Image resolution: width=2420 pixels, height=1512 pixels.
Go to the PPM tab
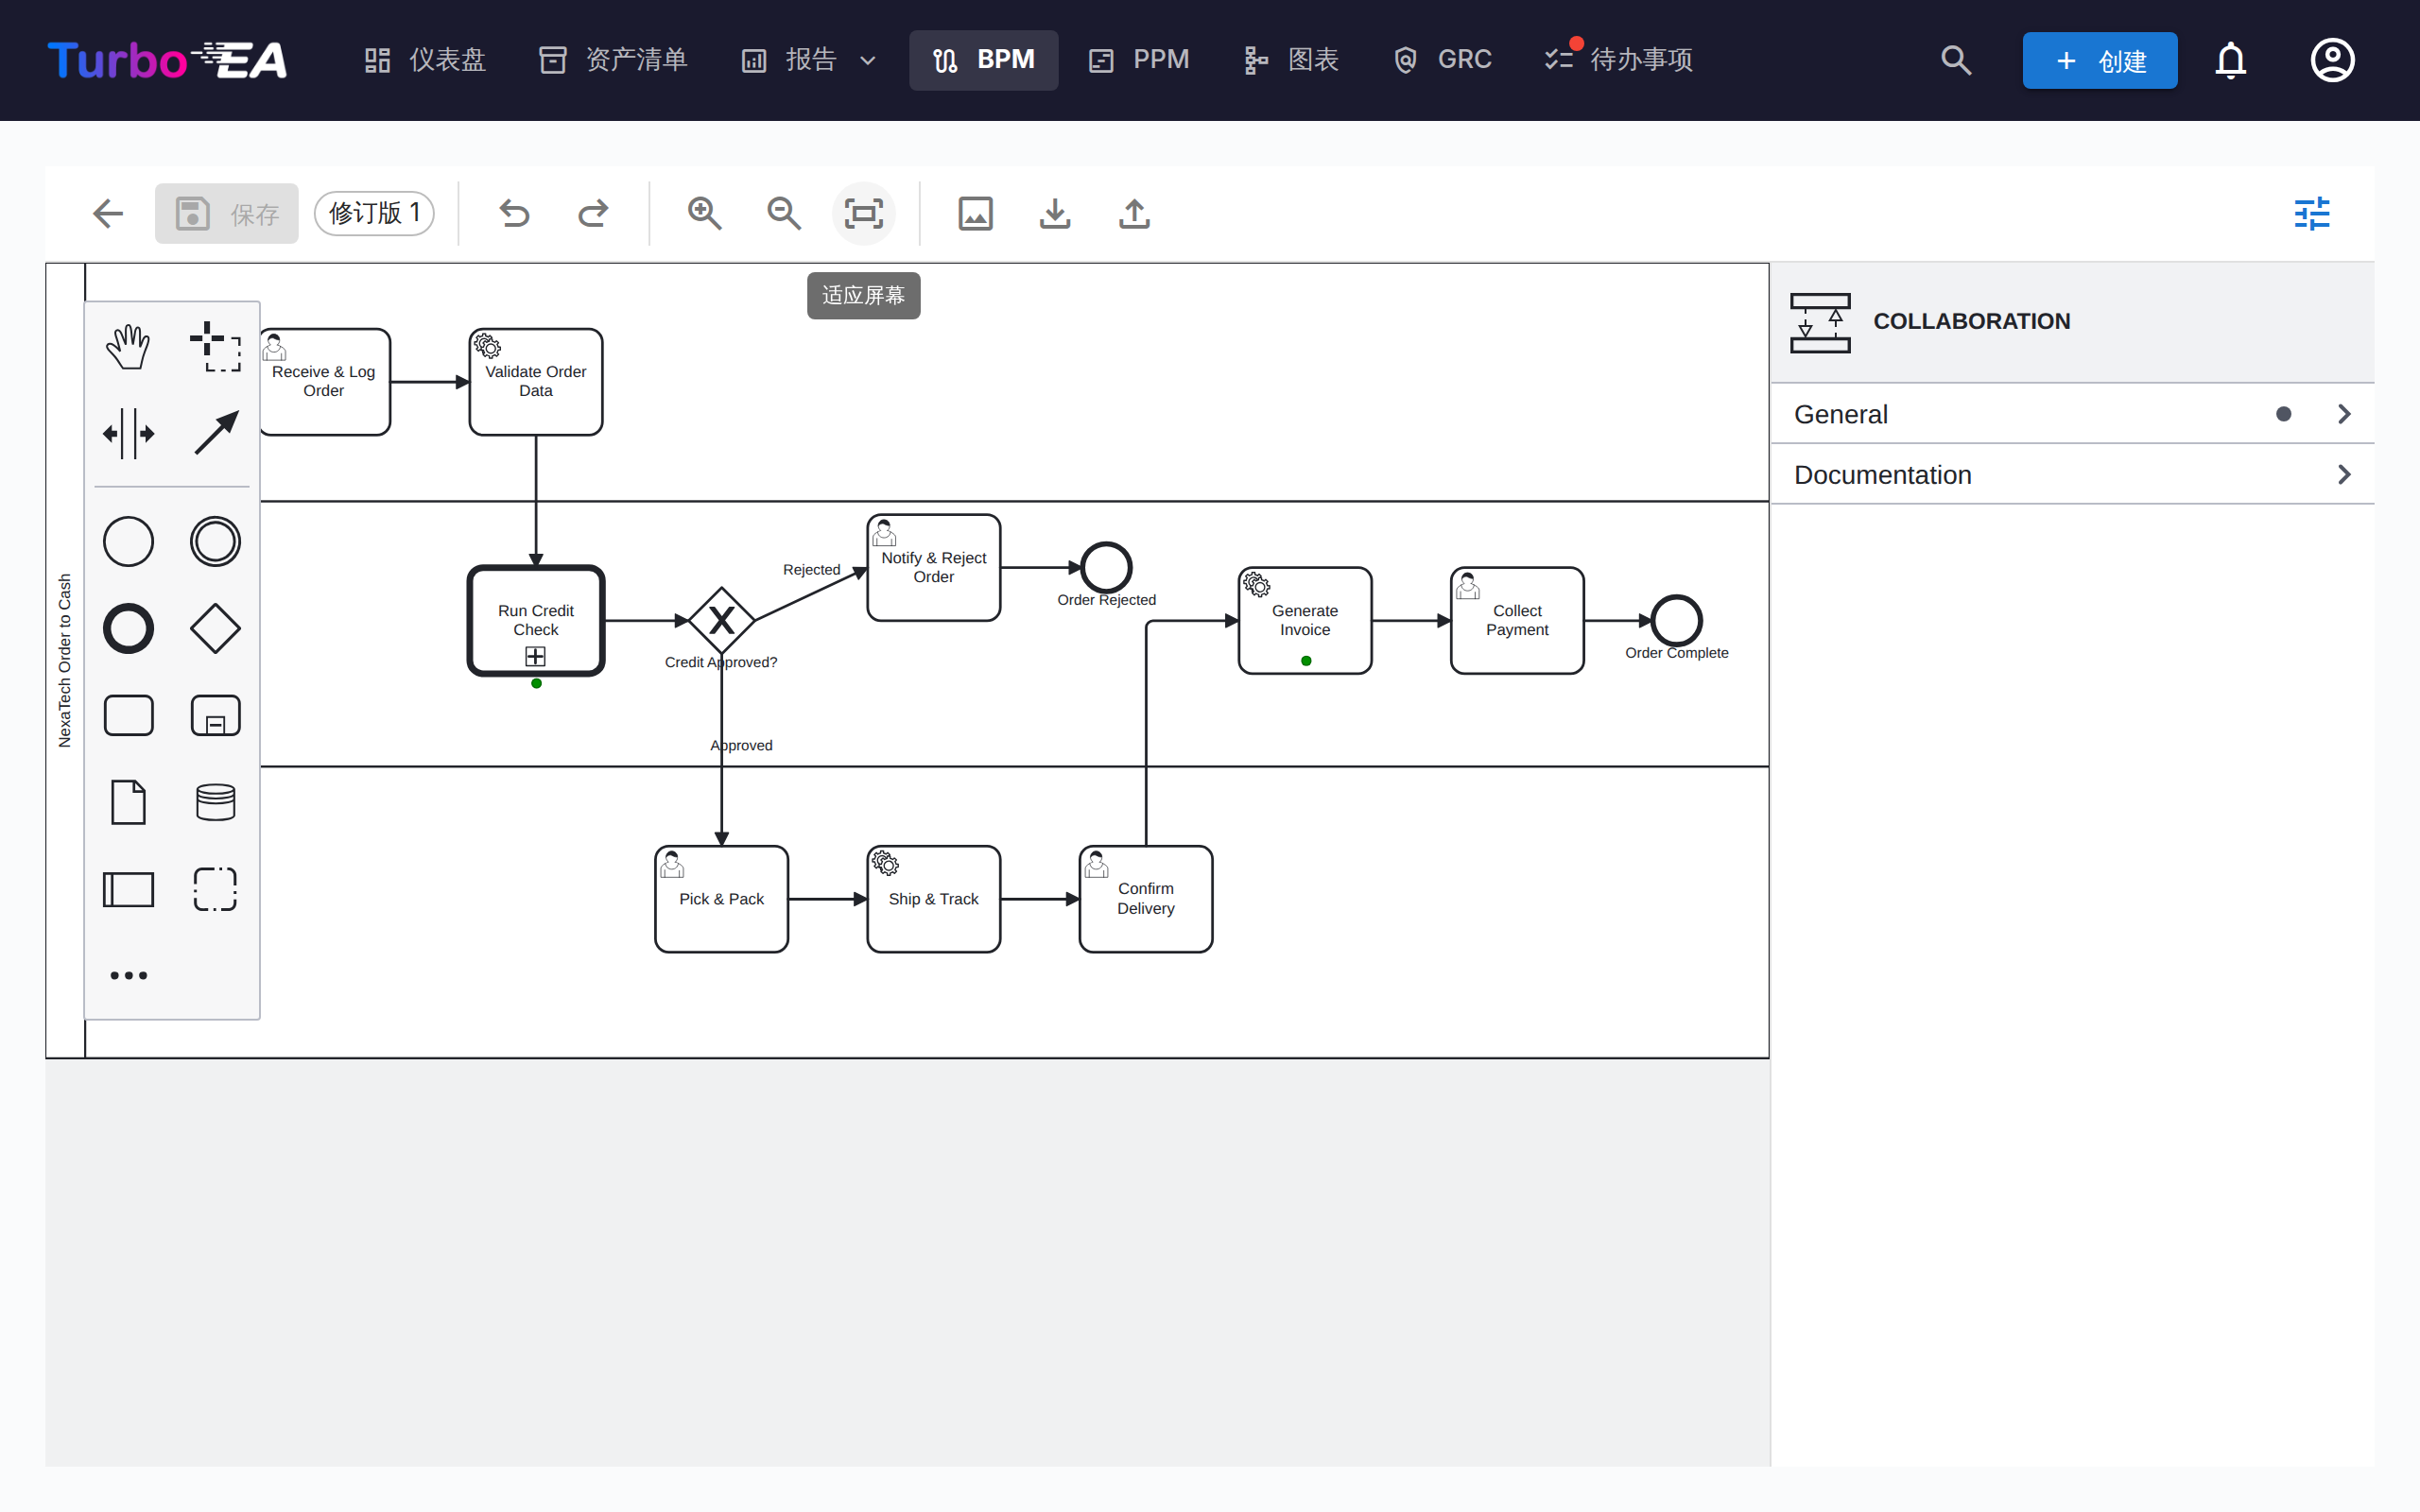(x=1140, y=60)
